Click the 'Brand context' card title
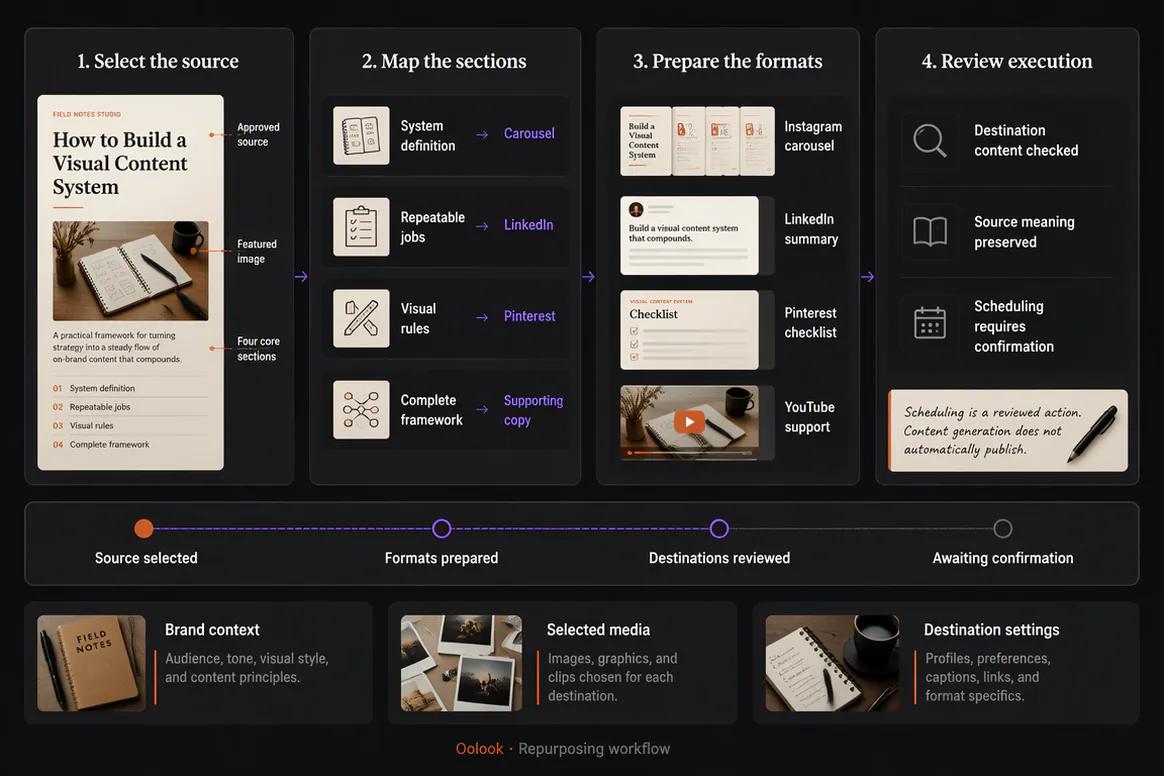The height and width of the screenshot is (776, 1164). pos(212,630)
